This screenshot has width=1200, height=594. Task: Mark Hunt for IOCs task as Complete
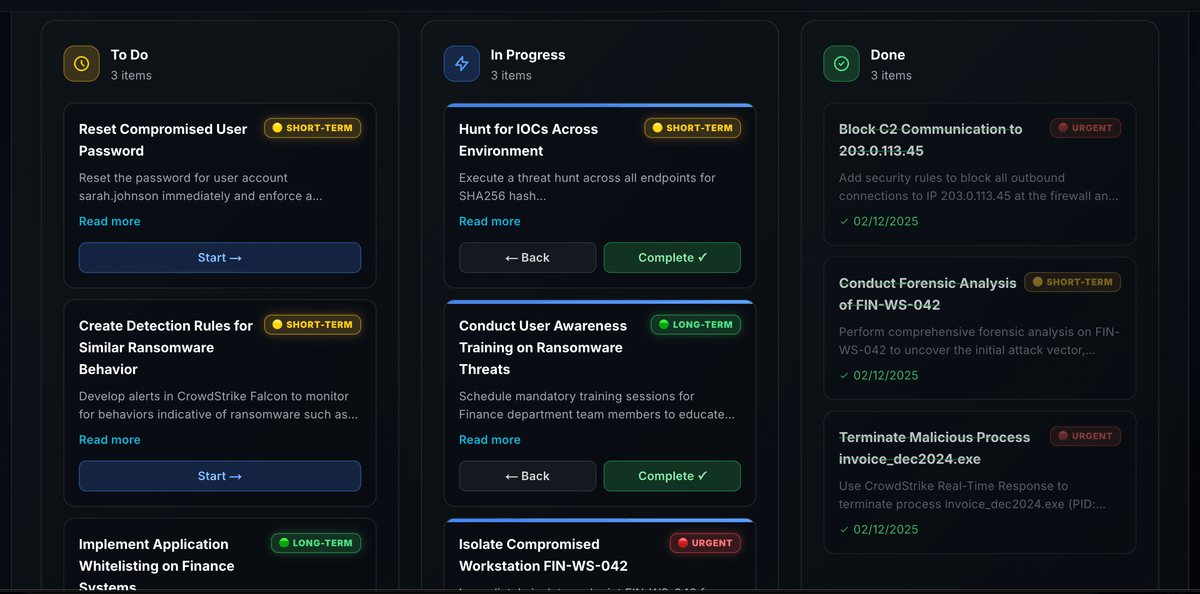[672, 258]
